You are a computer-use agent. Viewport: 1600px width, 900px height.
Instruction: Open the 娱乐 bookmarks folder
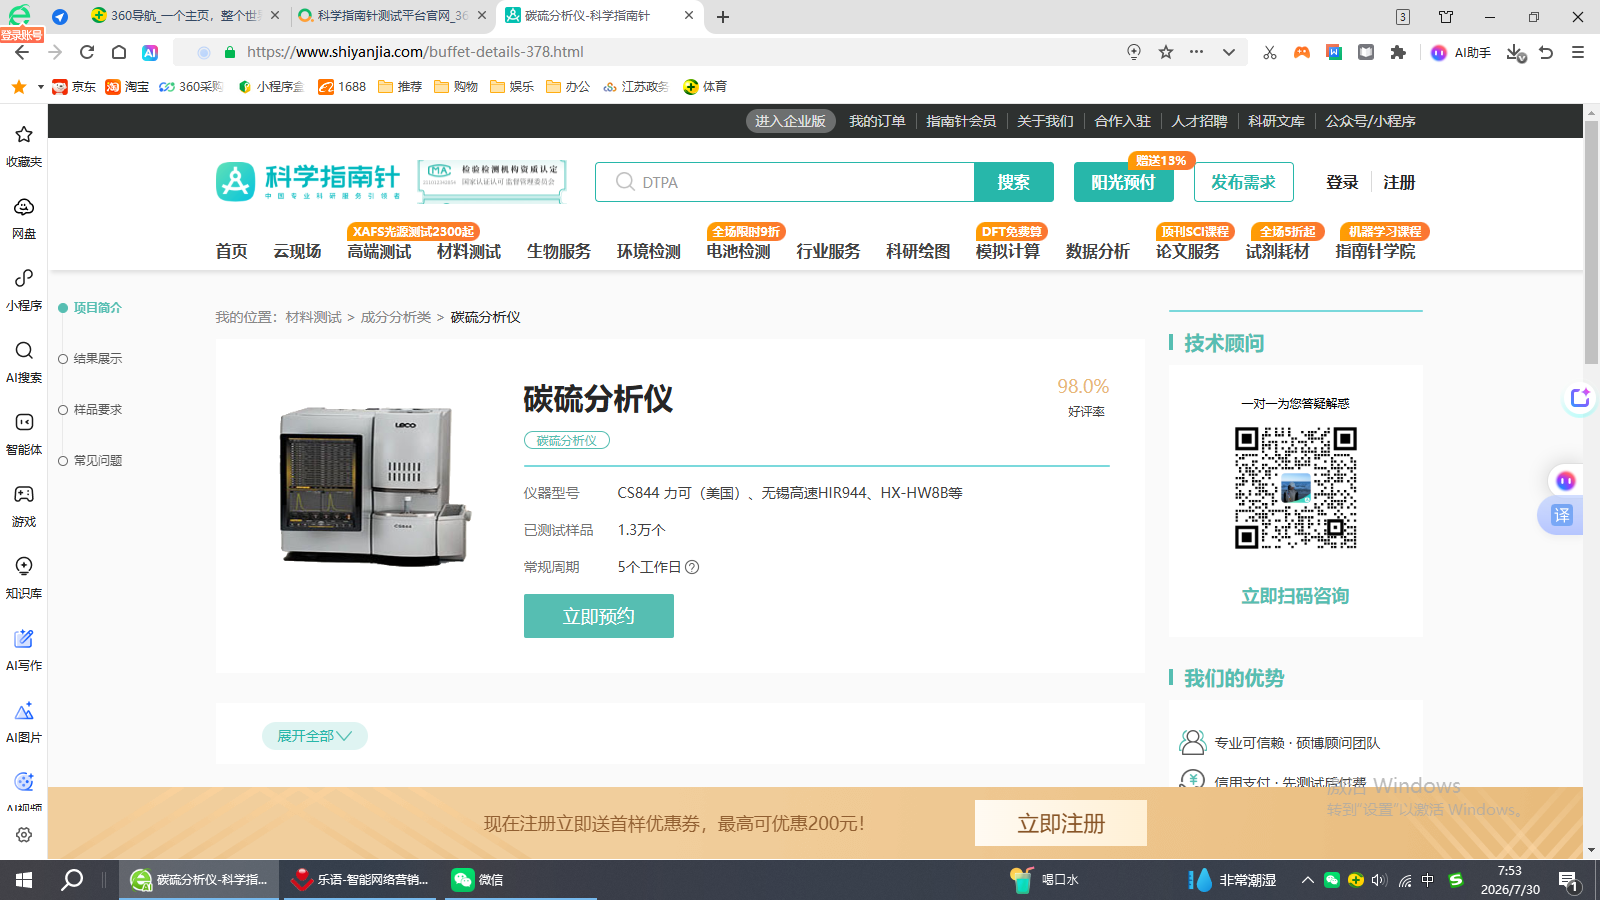(512, 87)
